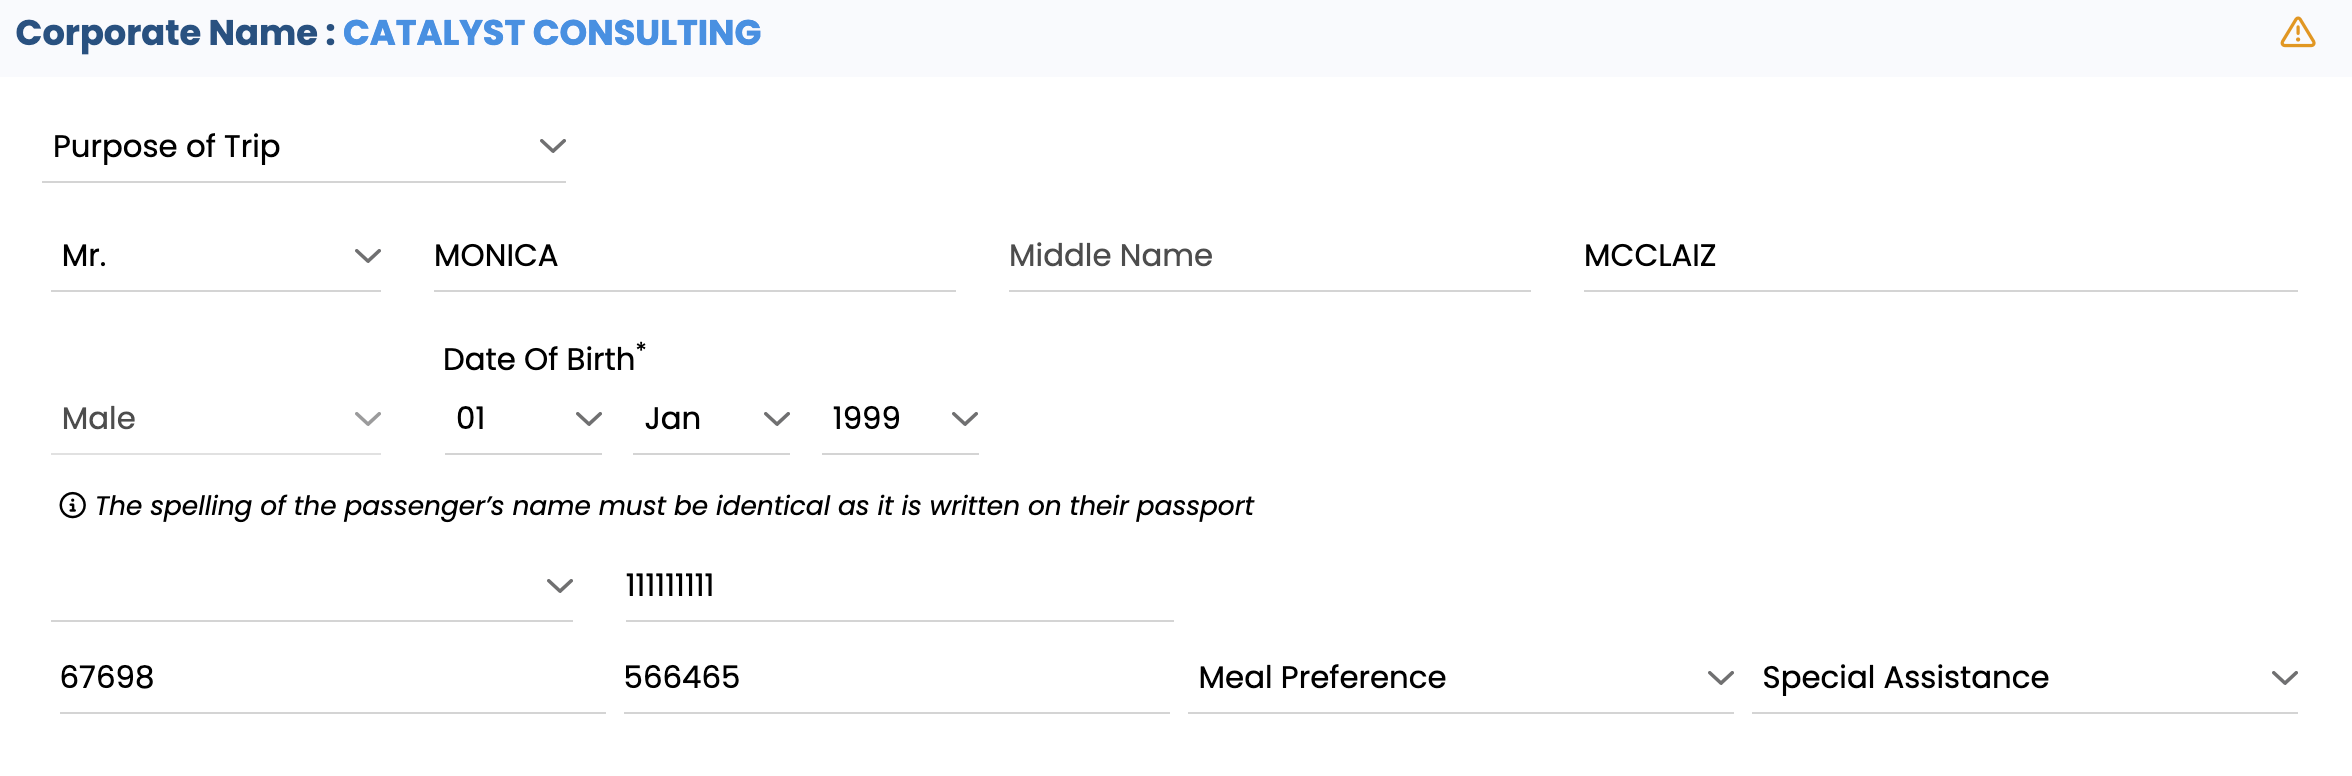The image size is (2352, 776).
Task: Click the passport name spelling note text
Action: [674, 506]
